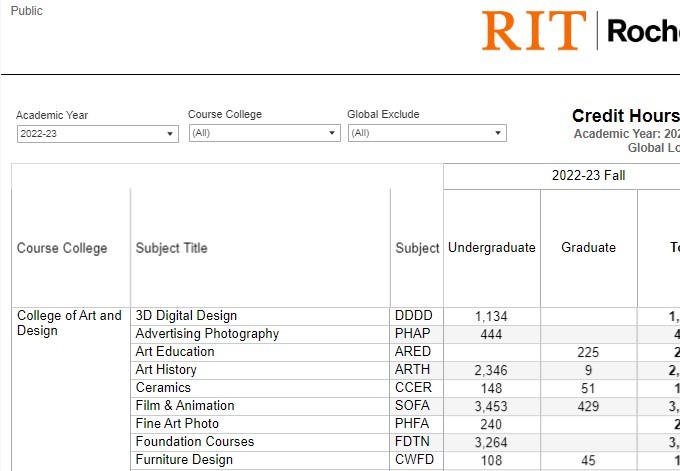Select the College of Art and Design cell

pos(69,323)
